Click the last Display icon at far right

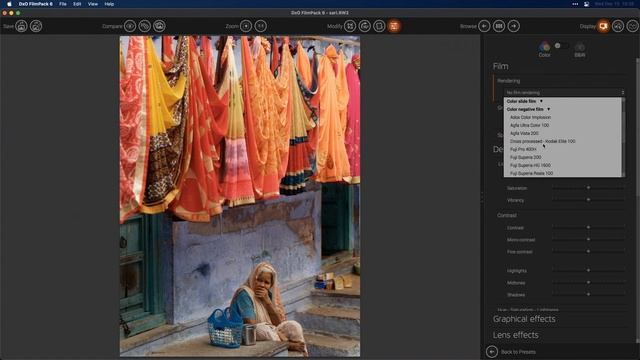point(633,26)
